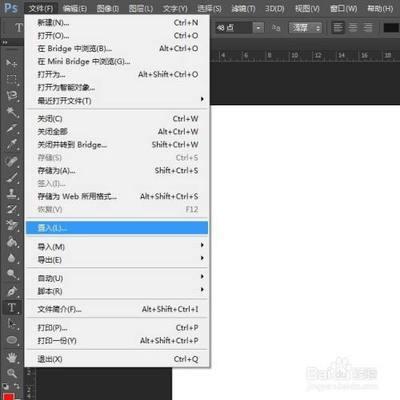This screenshot has width=400, height=400.
Task: Click highlighted 置入(L)... entry
Action: [117, 228]
